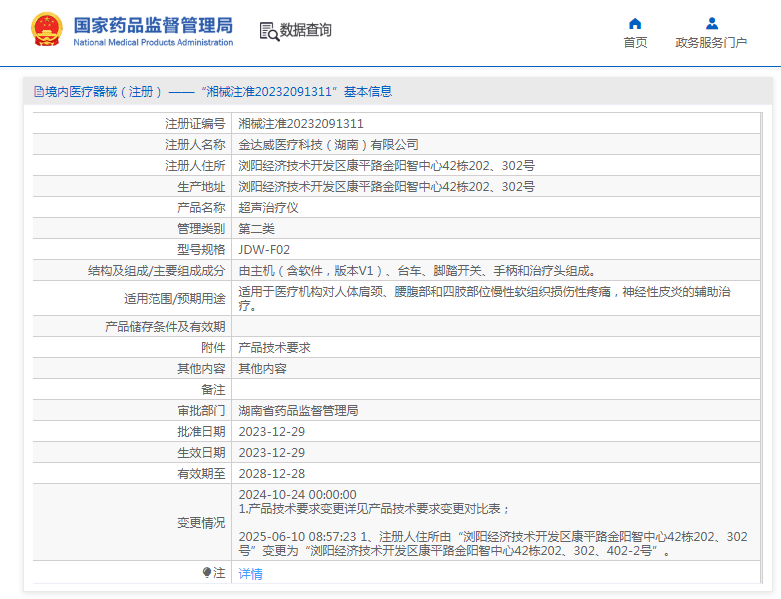Click the 产品储存条件及有效期 label
781x599 pixels.
click(x=165, y=327)
